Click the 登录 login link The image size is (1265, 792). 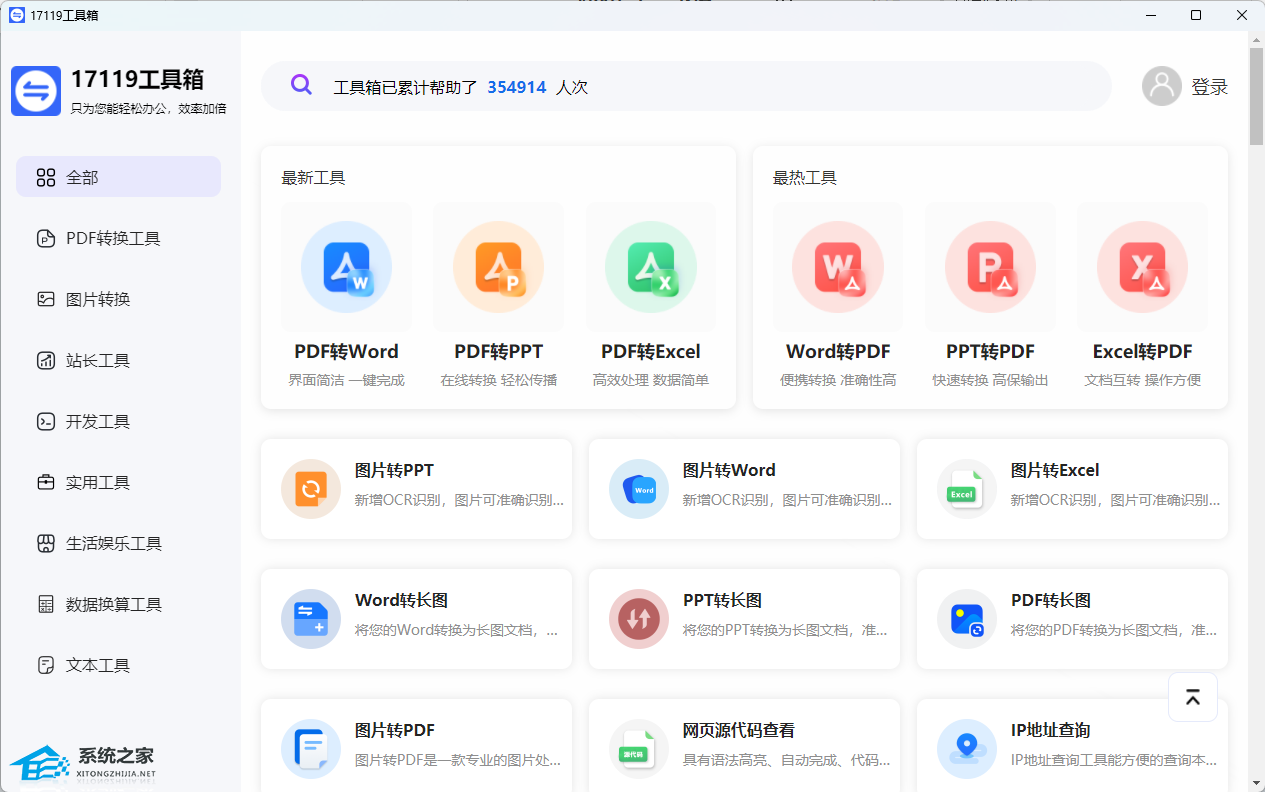[x=1209, y=87]
